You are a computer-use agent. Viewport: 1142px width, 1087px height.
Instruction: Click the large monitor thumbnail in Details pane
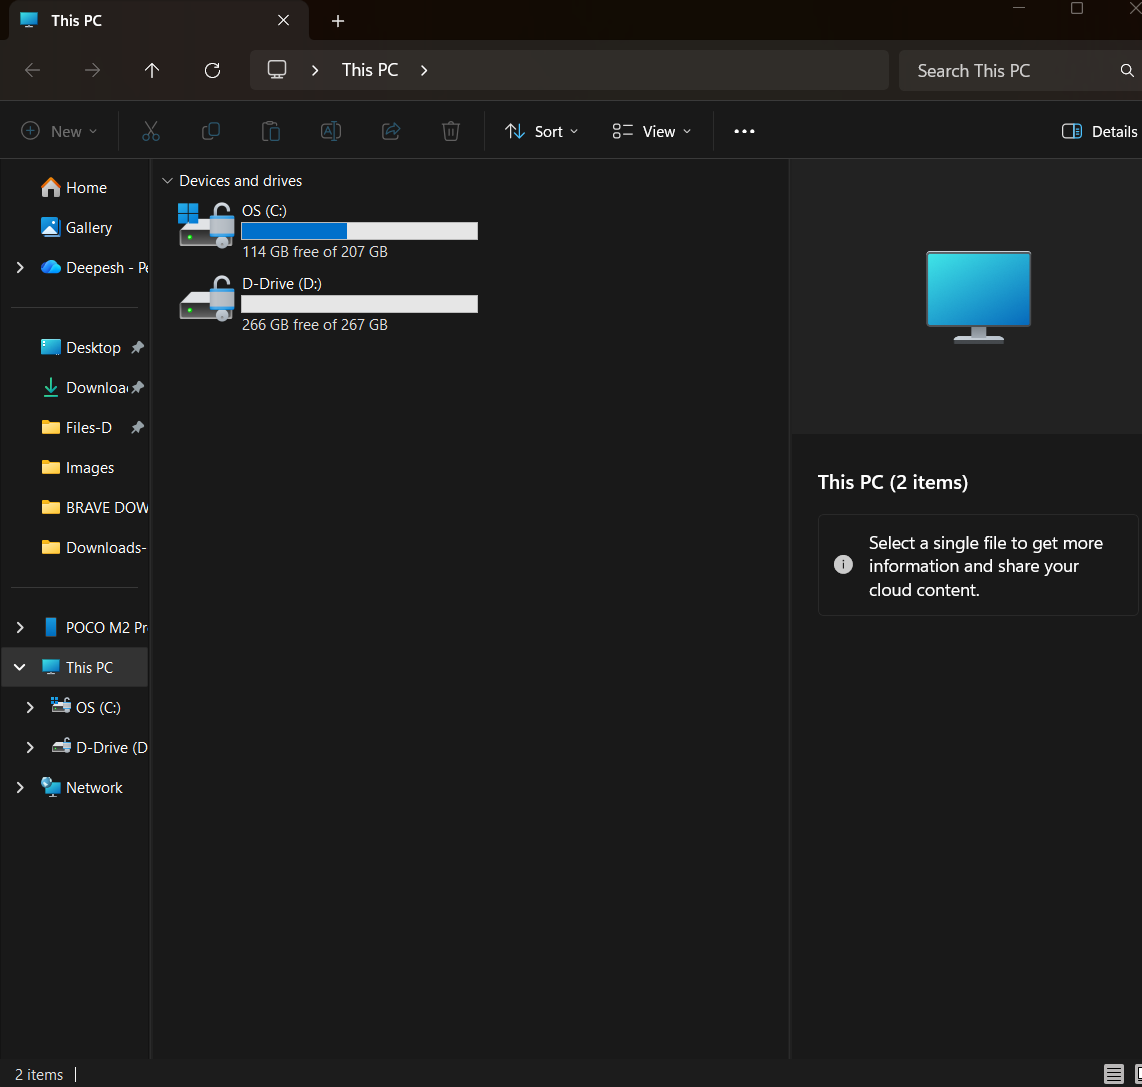point(978,297)
